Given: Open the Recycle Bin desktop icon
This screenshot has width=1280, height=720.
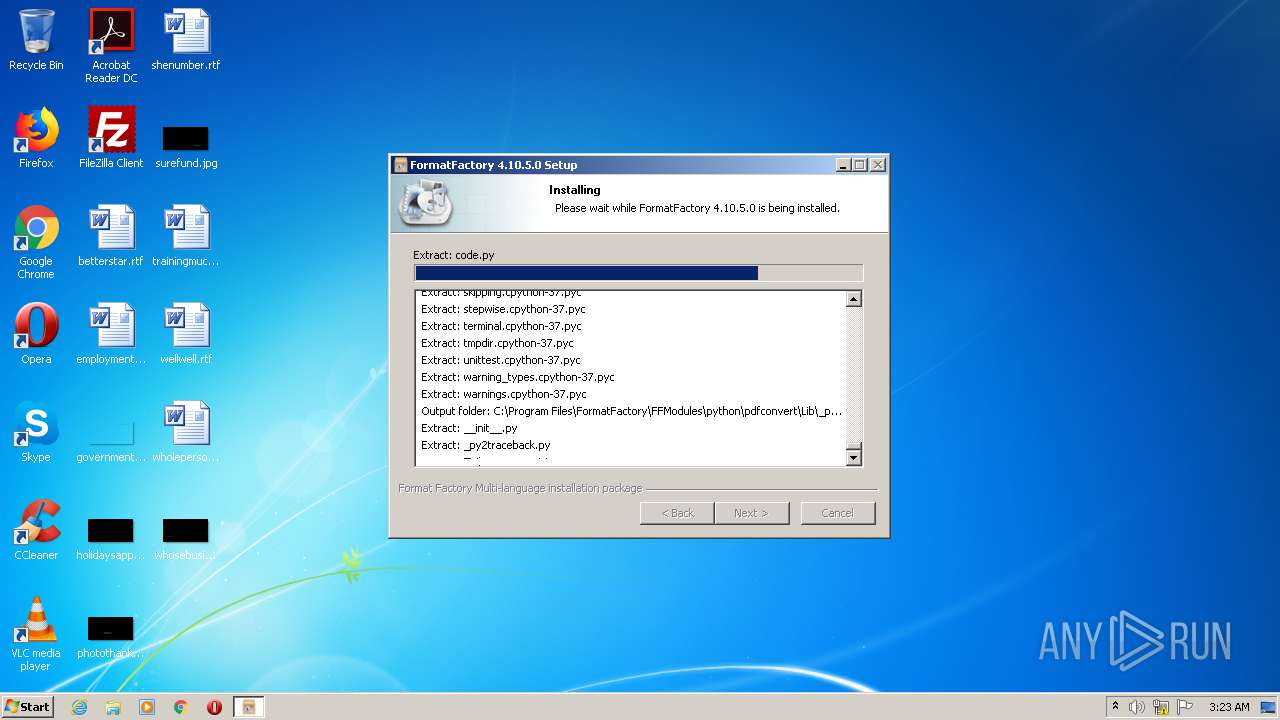Looking at the screenshot, I should point(36,40).
